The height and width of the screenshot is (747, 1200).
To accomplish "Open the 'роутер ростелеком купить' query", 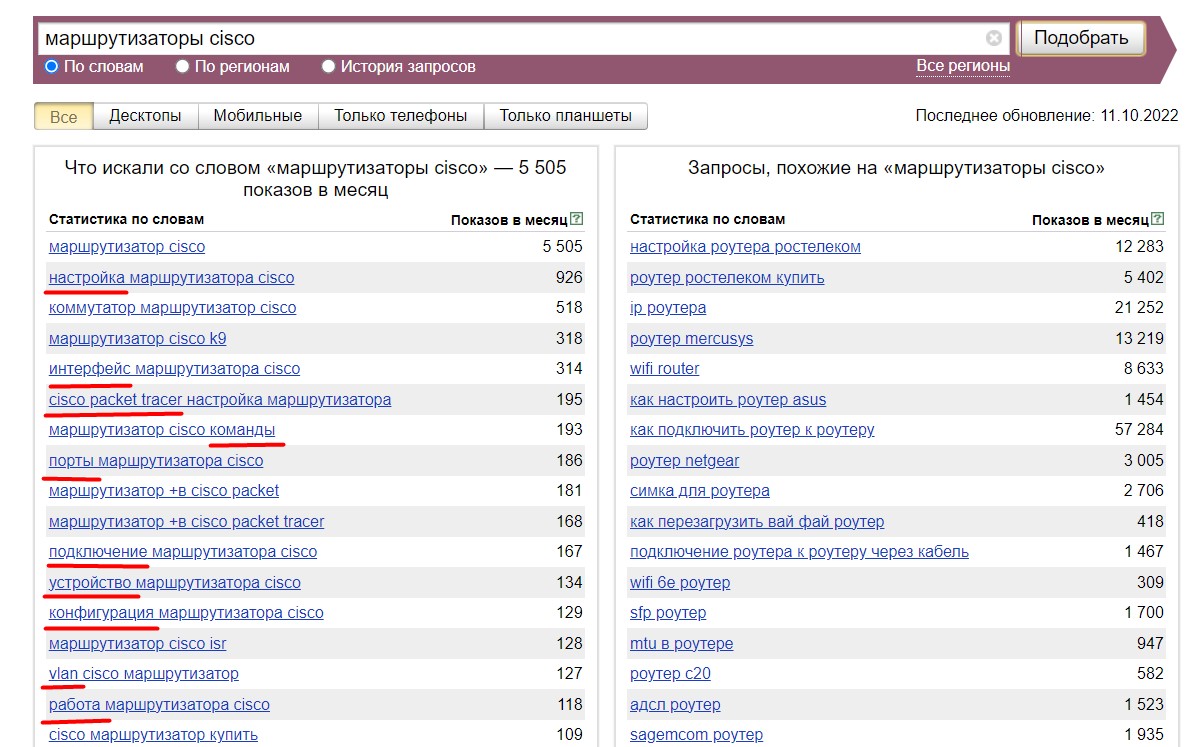I will [x=727, y=277].
